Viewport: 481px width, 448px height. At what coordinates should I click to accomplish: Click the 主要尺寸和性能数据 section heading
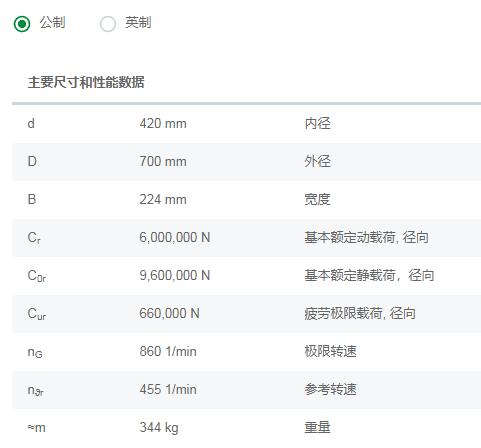point(86,82)
